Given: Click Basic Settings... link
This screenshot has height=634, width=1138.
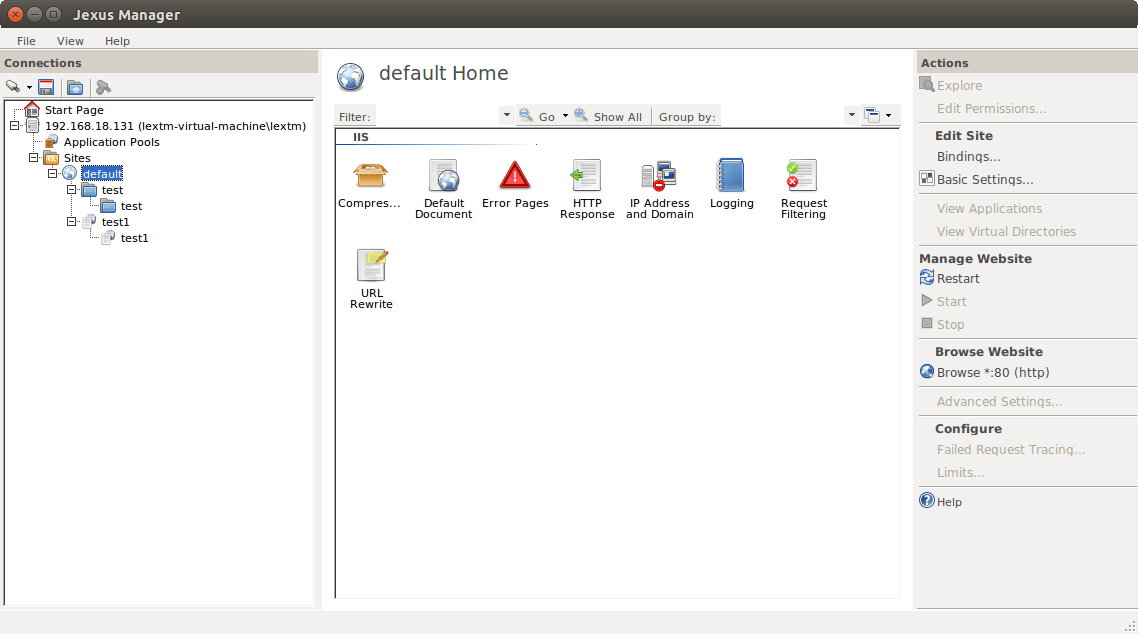Looking at the screenshot, I should [x=985, y=179].
